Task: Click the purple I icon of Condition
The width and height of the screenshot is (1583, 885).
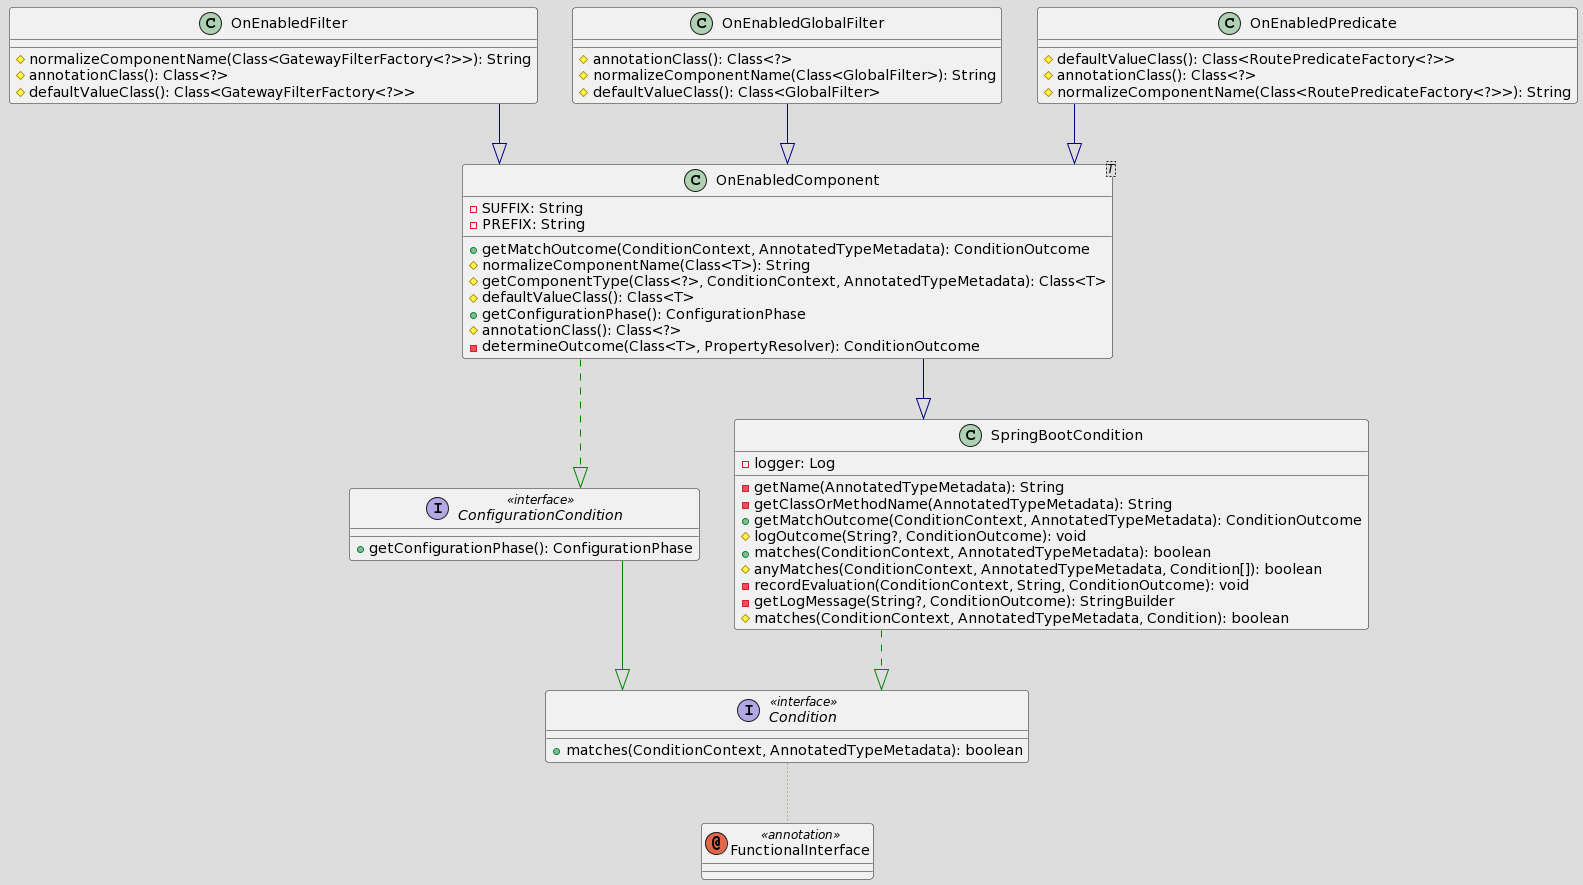Action: 748,710
